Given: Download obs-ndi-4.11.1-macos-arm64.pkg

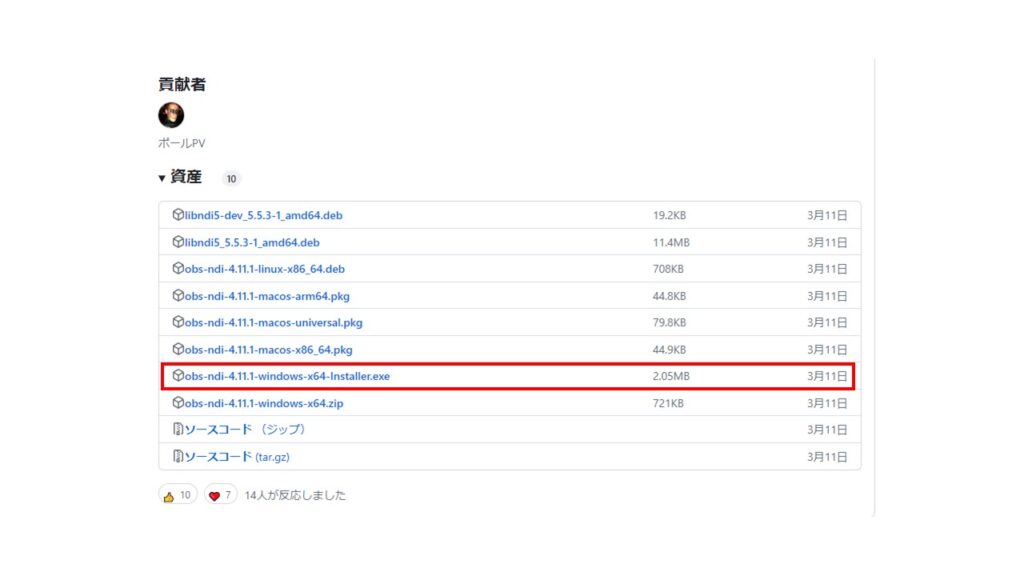Looking at the screenshot, I should [x=267, y=296].
